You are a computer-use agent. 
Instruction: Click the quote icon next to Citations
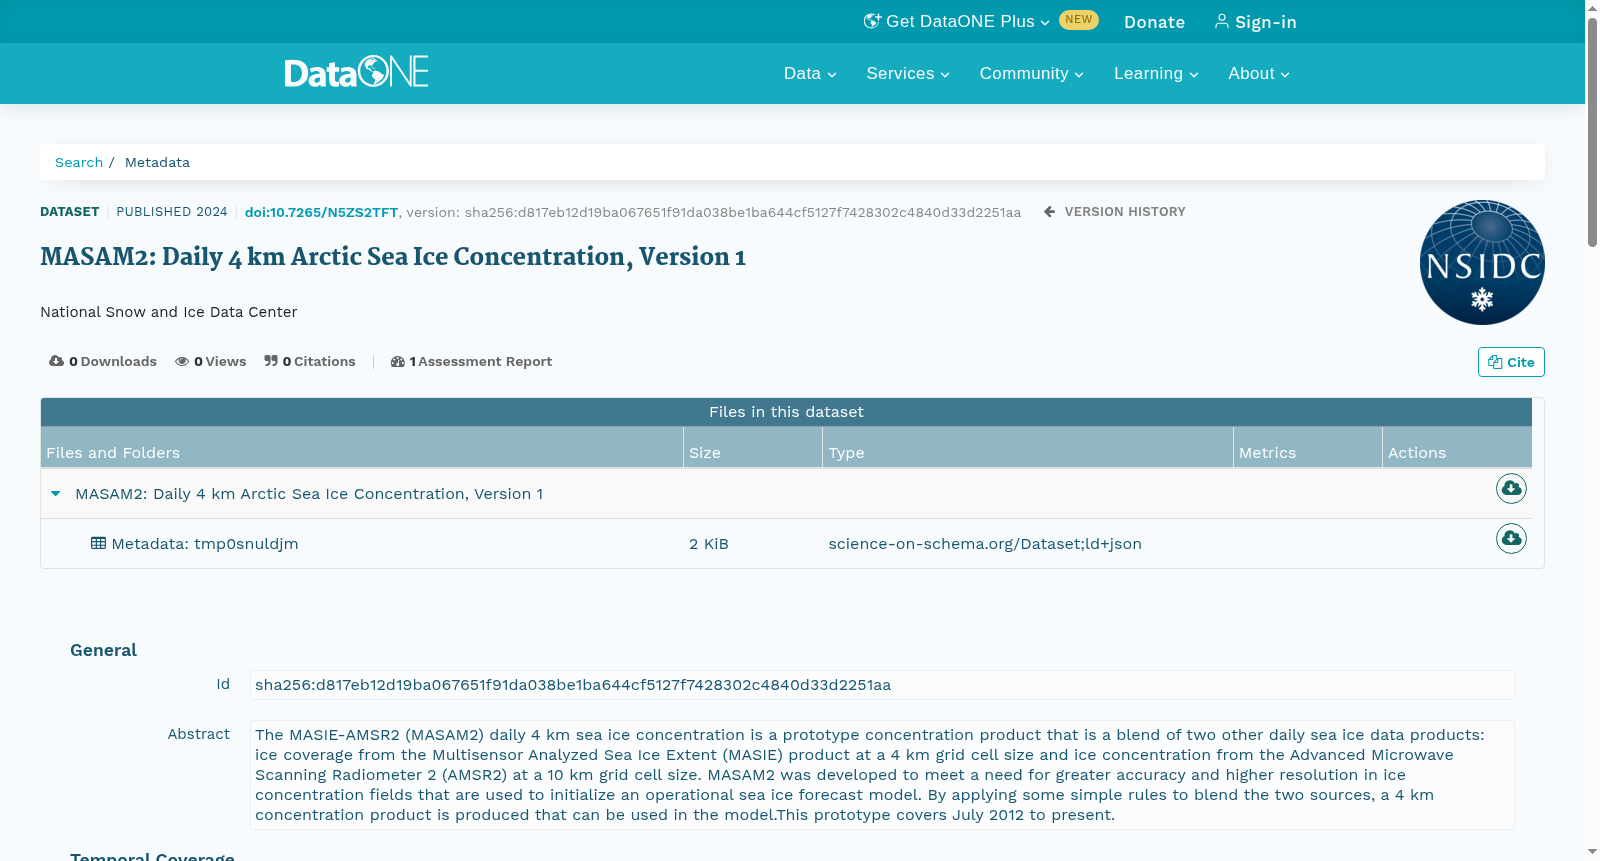click(x=271, y=361)
